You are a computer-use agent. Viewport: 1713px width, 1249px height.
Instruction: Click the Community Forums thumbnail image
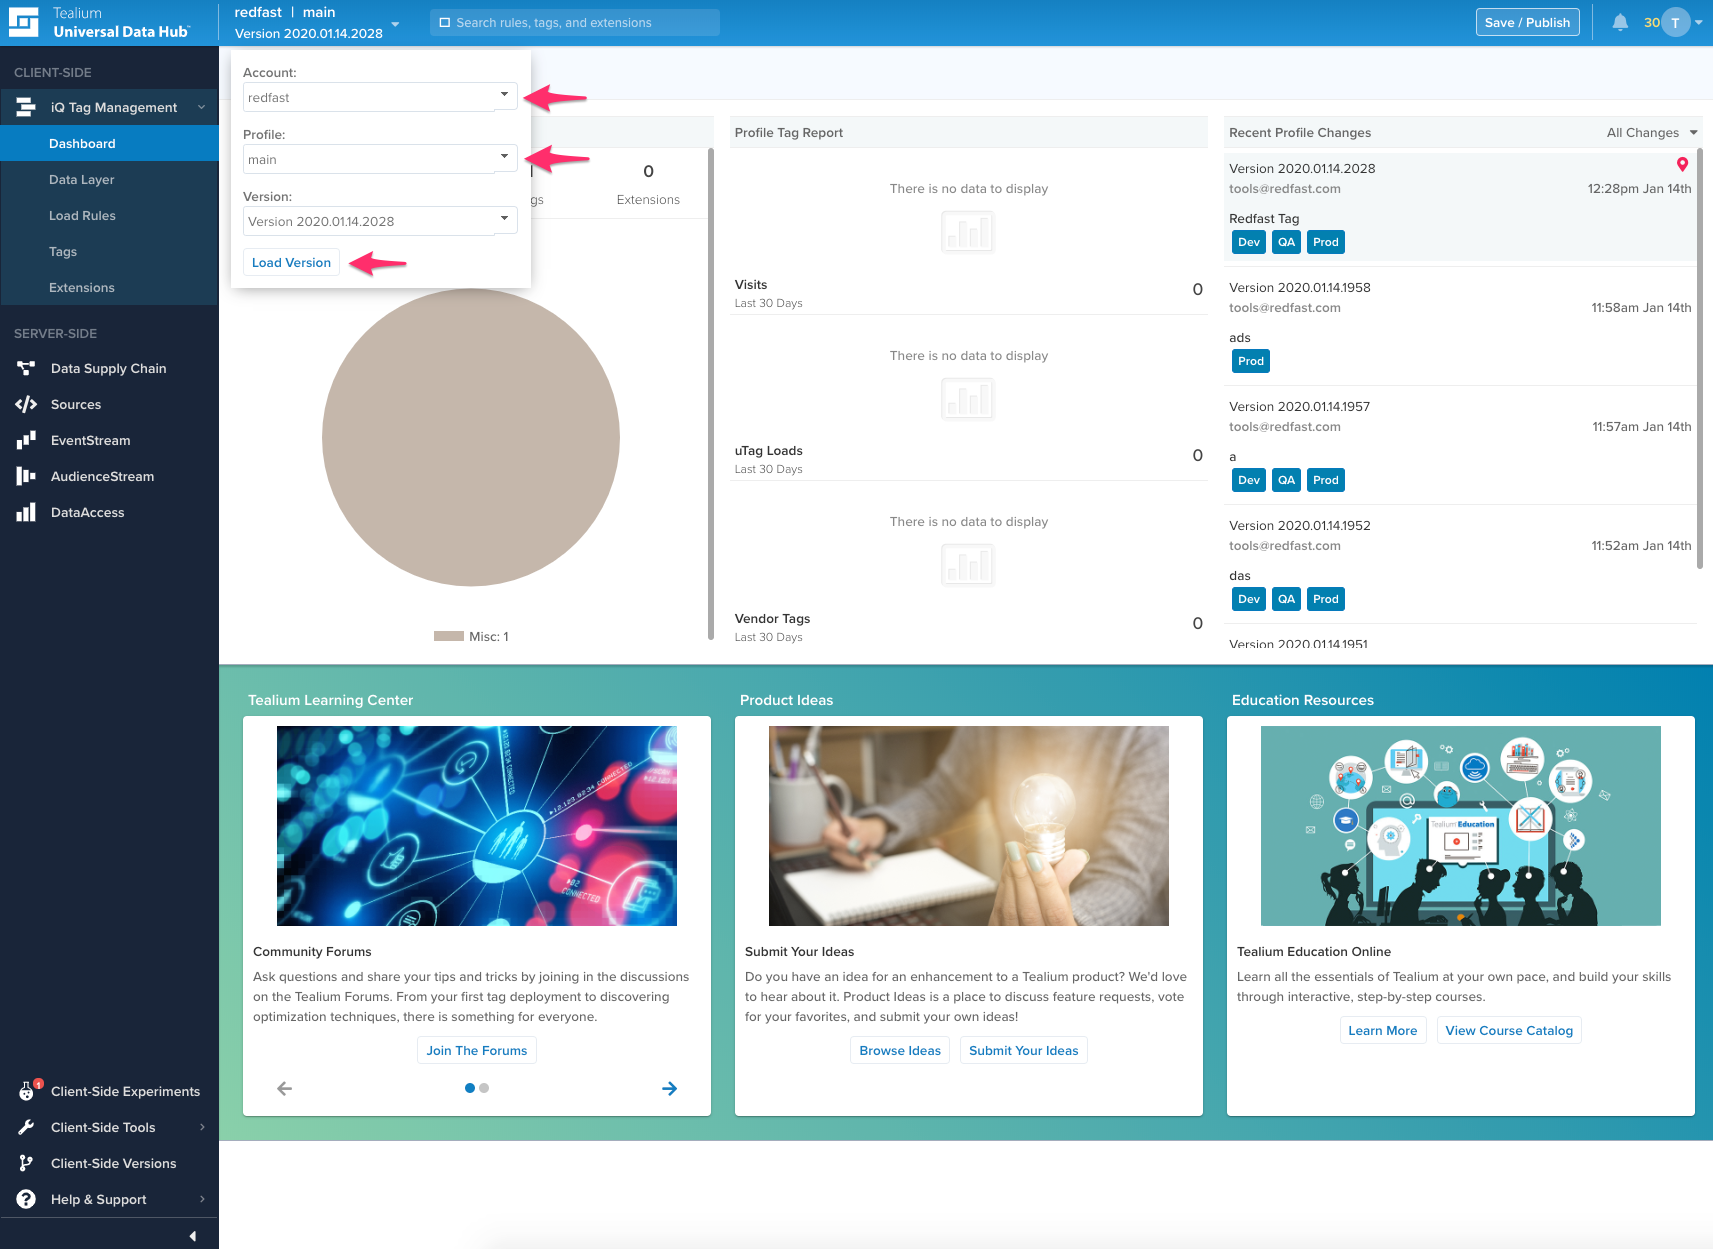click(x=476, y=825)
